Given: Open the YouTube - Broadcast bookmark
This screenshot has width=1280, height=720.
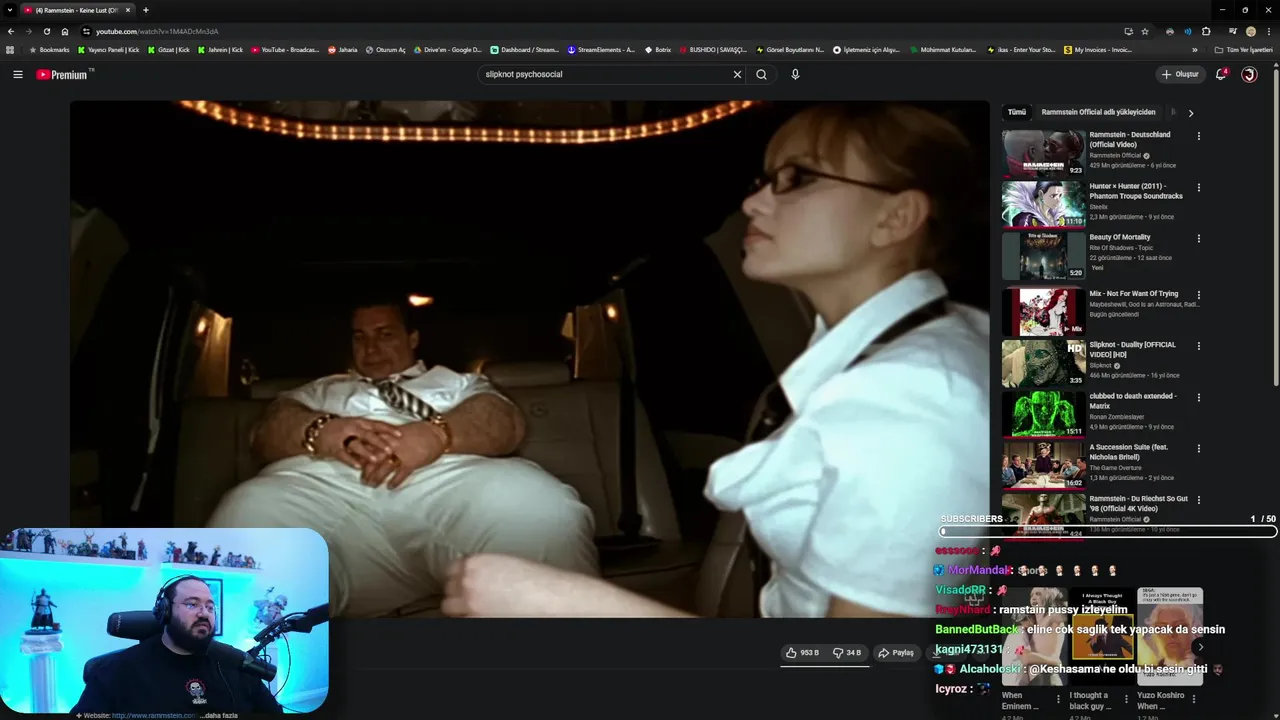Looking at the screenshot, I should 285,49.
